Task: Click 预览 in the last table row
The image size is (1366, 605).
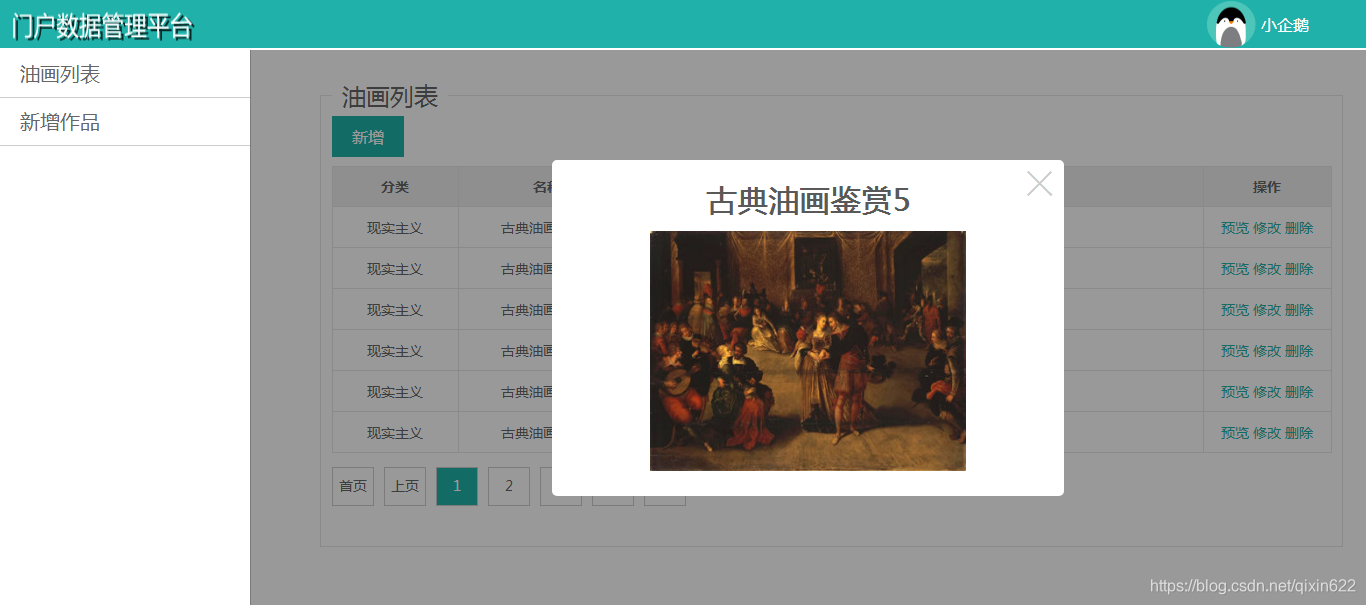Action: (1235, 433)
